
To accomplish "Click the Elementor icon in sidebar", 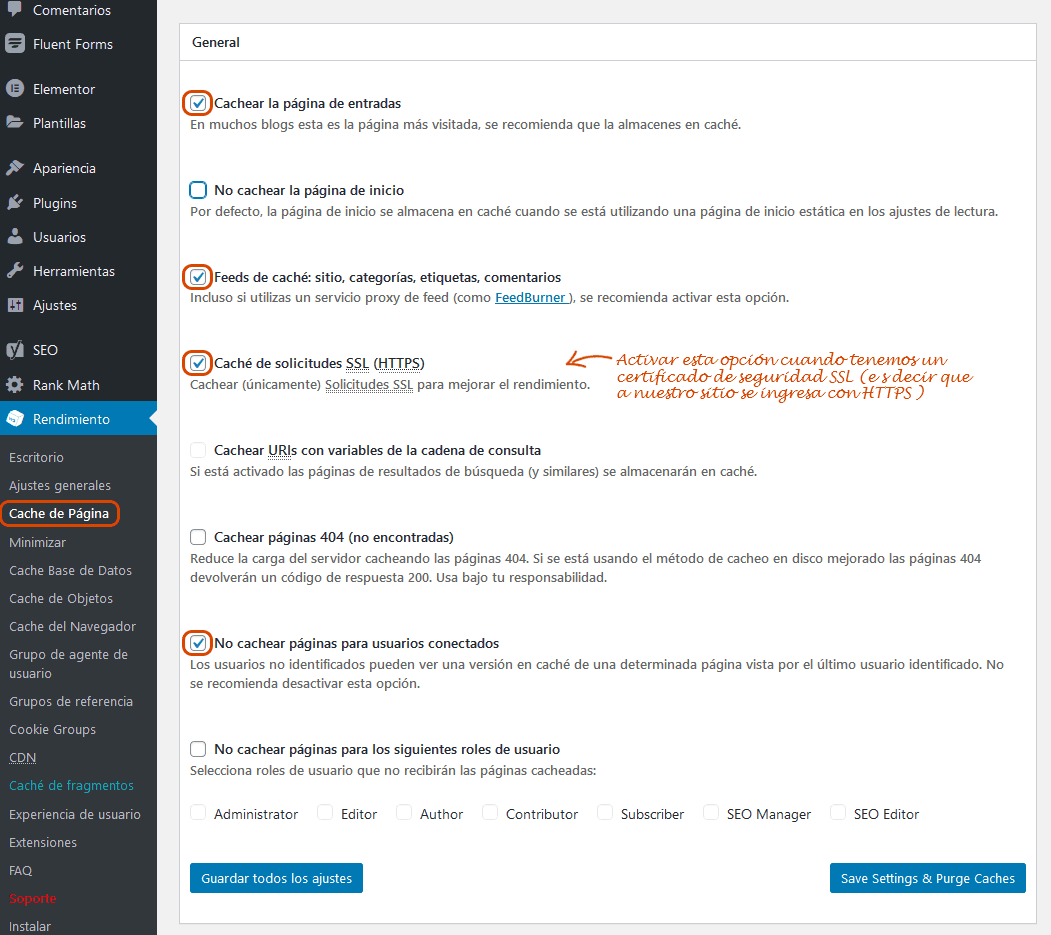I will pos(15,89).
